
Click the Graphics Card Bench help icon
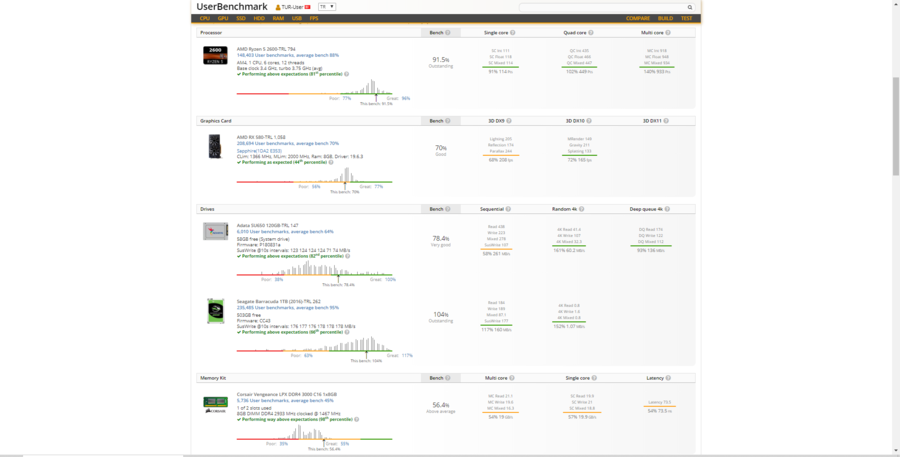click(448, 121)
